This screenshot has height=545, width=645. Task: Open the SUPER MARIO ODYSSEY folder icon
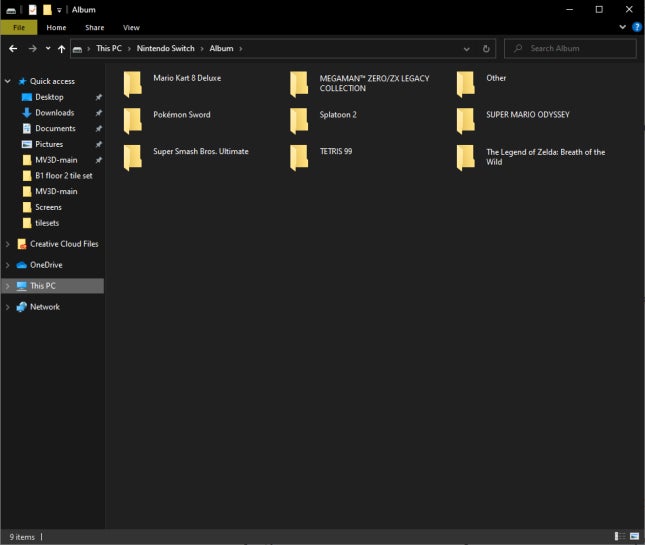coord(466,121)
